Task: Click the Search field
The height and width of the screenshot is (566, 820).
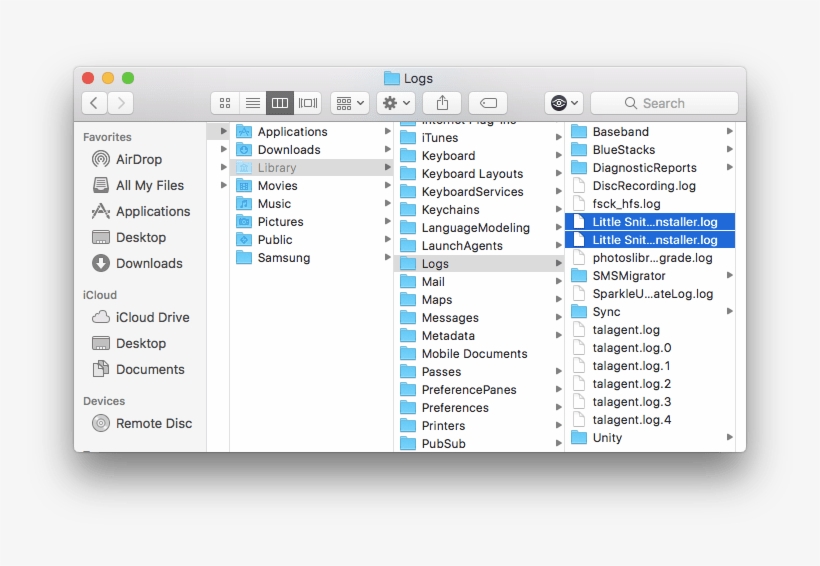Action: coord(664,103)
